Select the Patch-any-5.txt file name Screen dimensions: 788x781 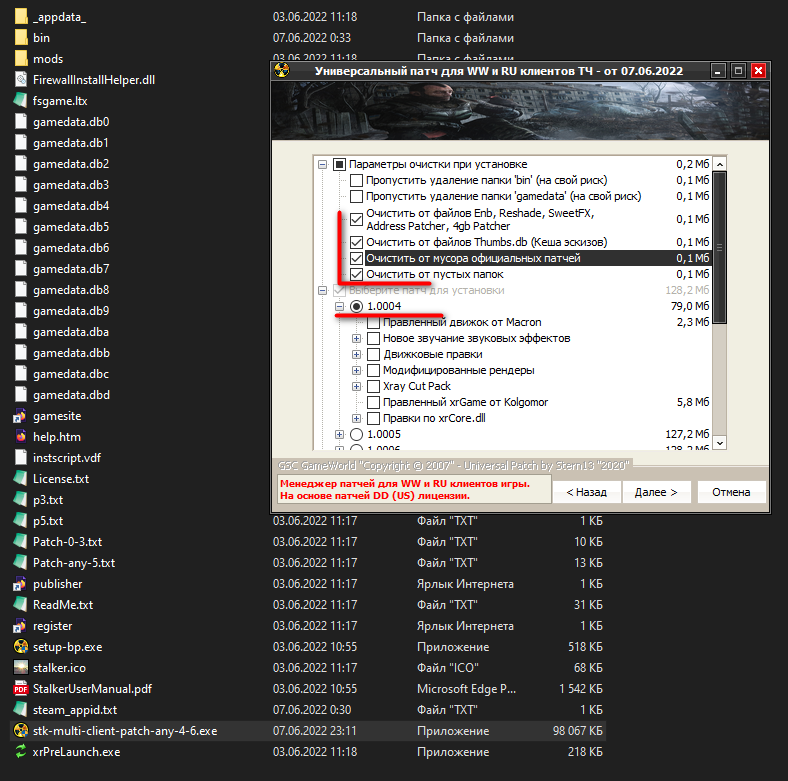click(74, 563)
